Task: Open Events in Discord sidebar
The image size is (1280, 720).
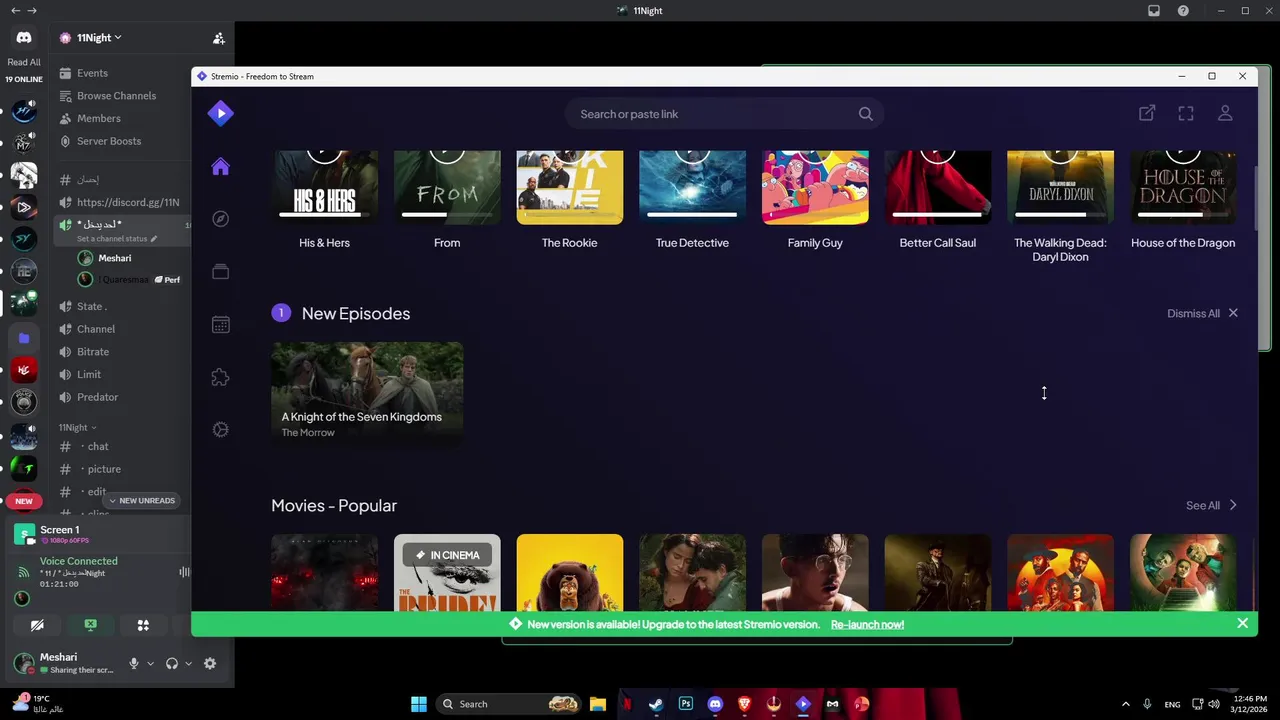Action: tap(92, 73)
